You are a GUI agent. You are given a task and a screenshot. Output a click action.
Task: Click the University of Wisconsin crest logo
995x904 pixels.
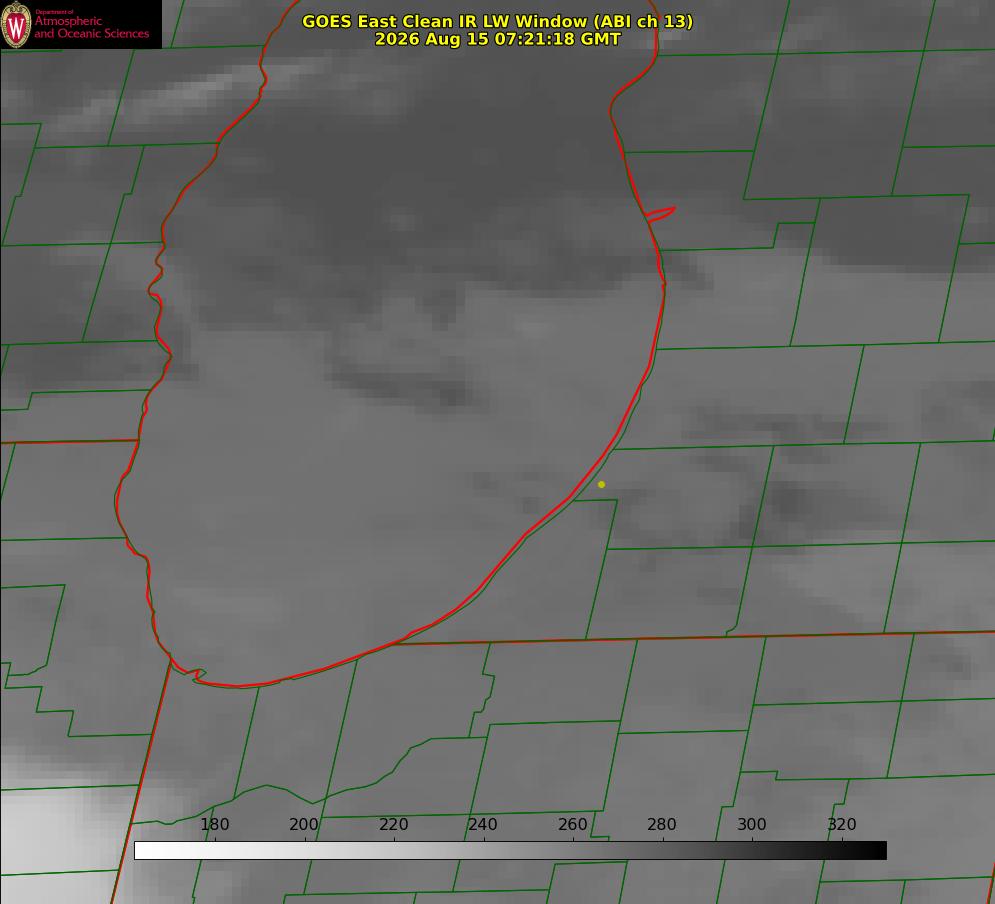pos(16,25)
